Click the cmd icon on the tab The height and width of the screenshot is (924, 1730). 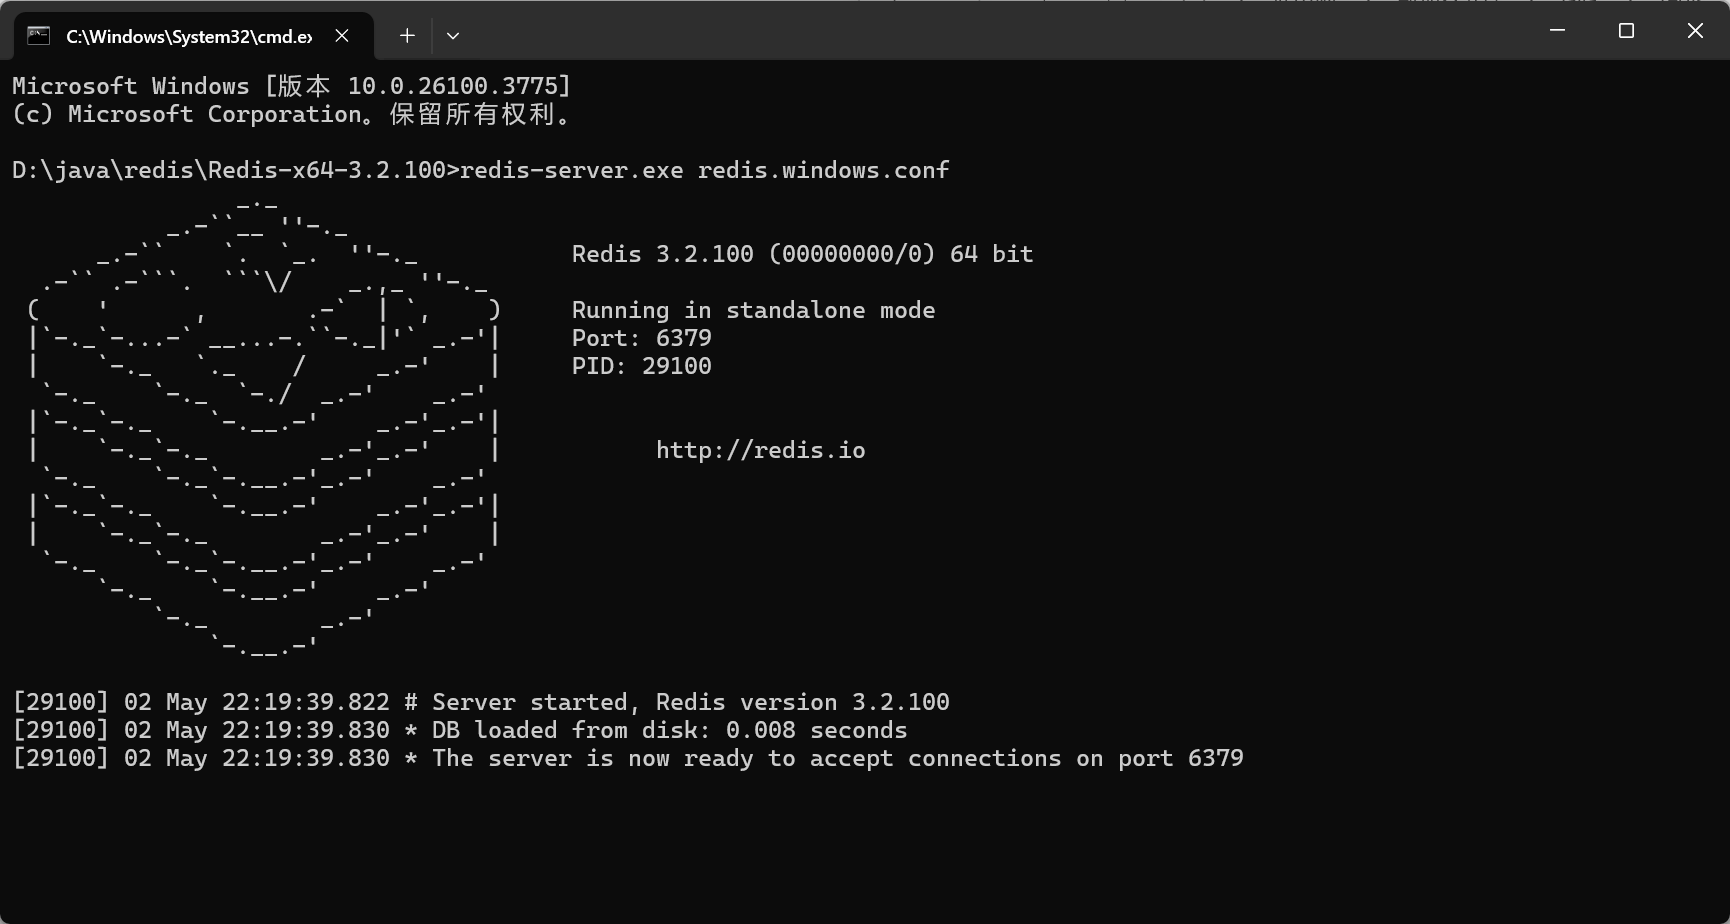[x=38, y=36]
